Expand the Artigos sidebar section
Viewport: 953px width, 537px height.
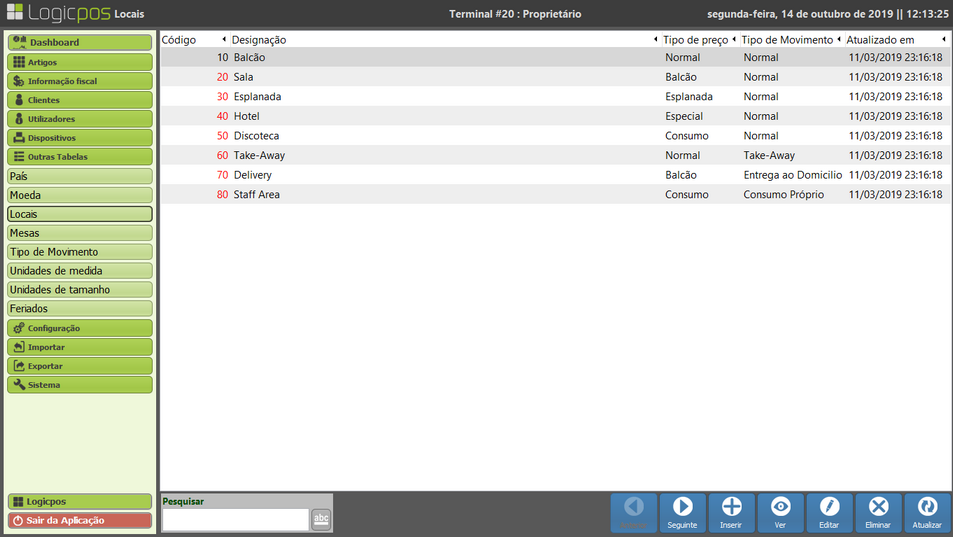[x=80, y=62]
